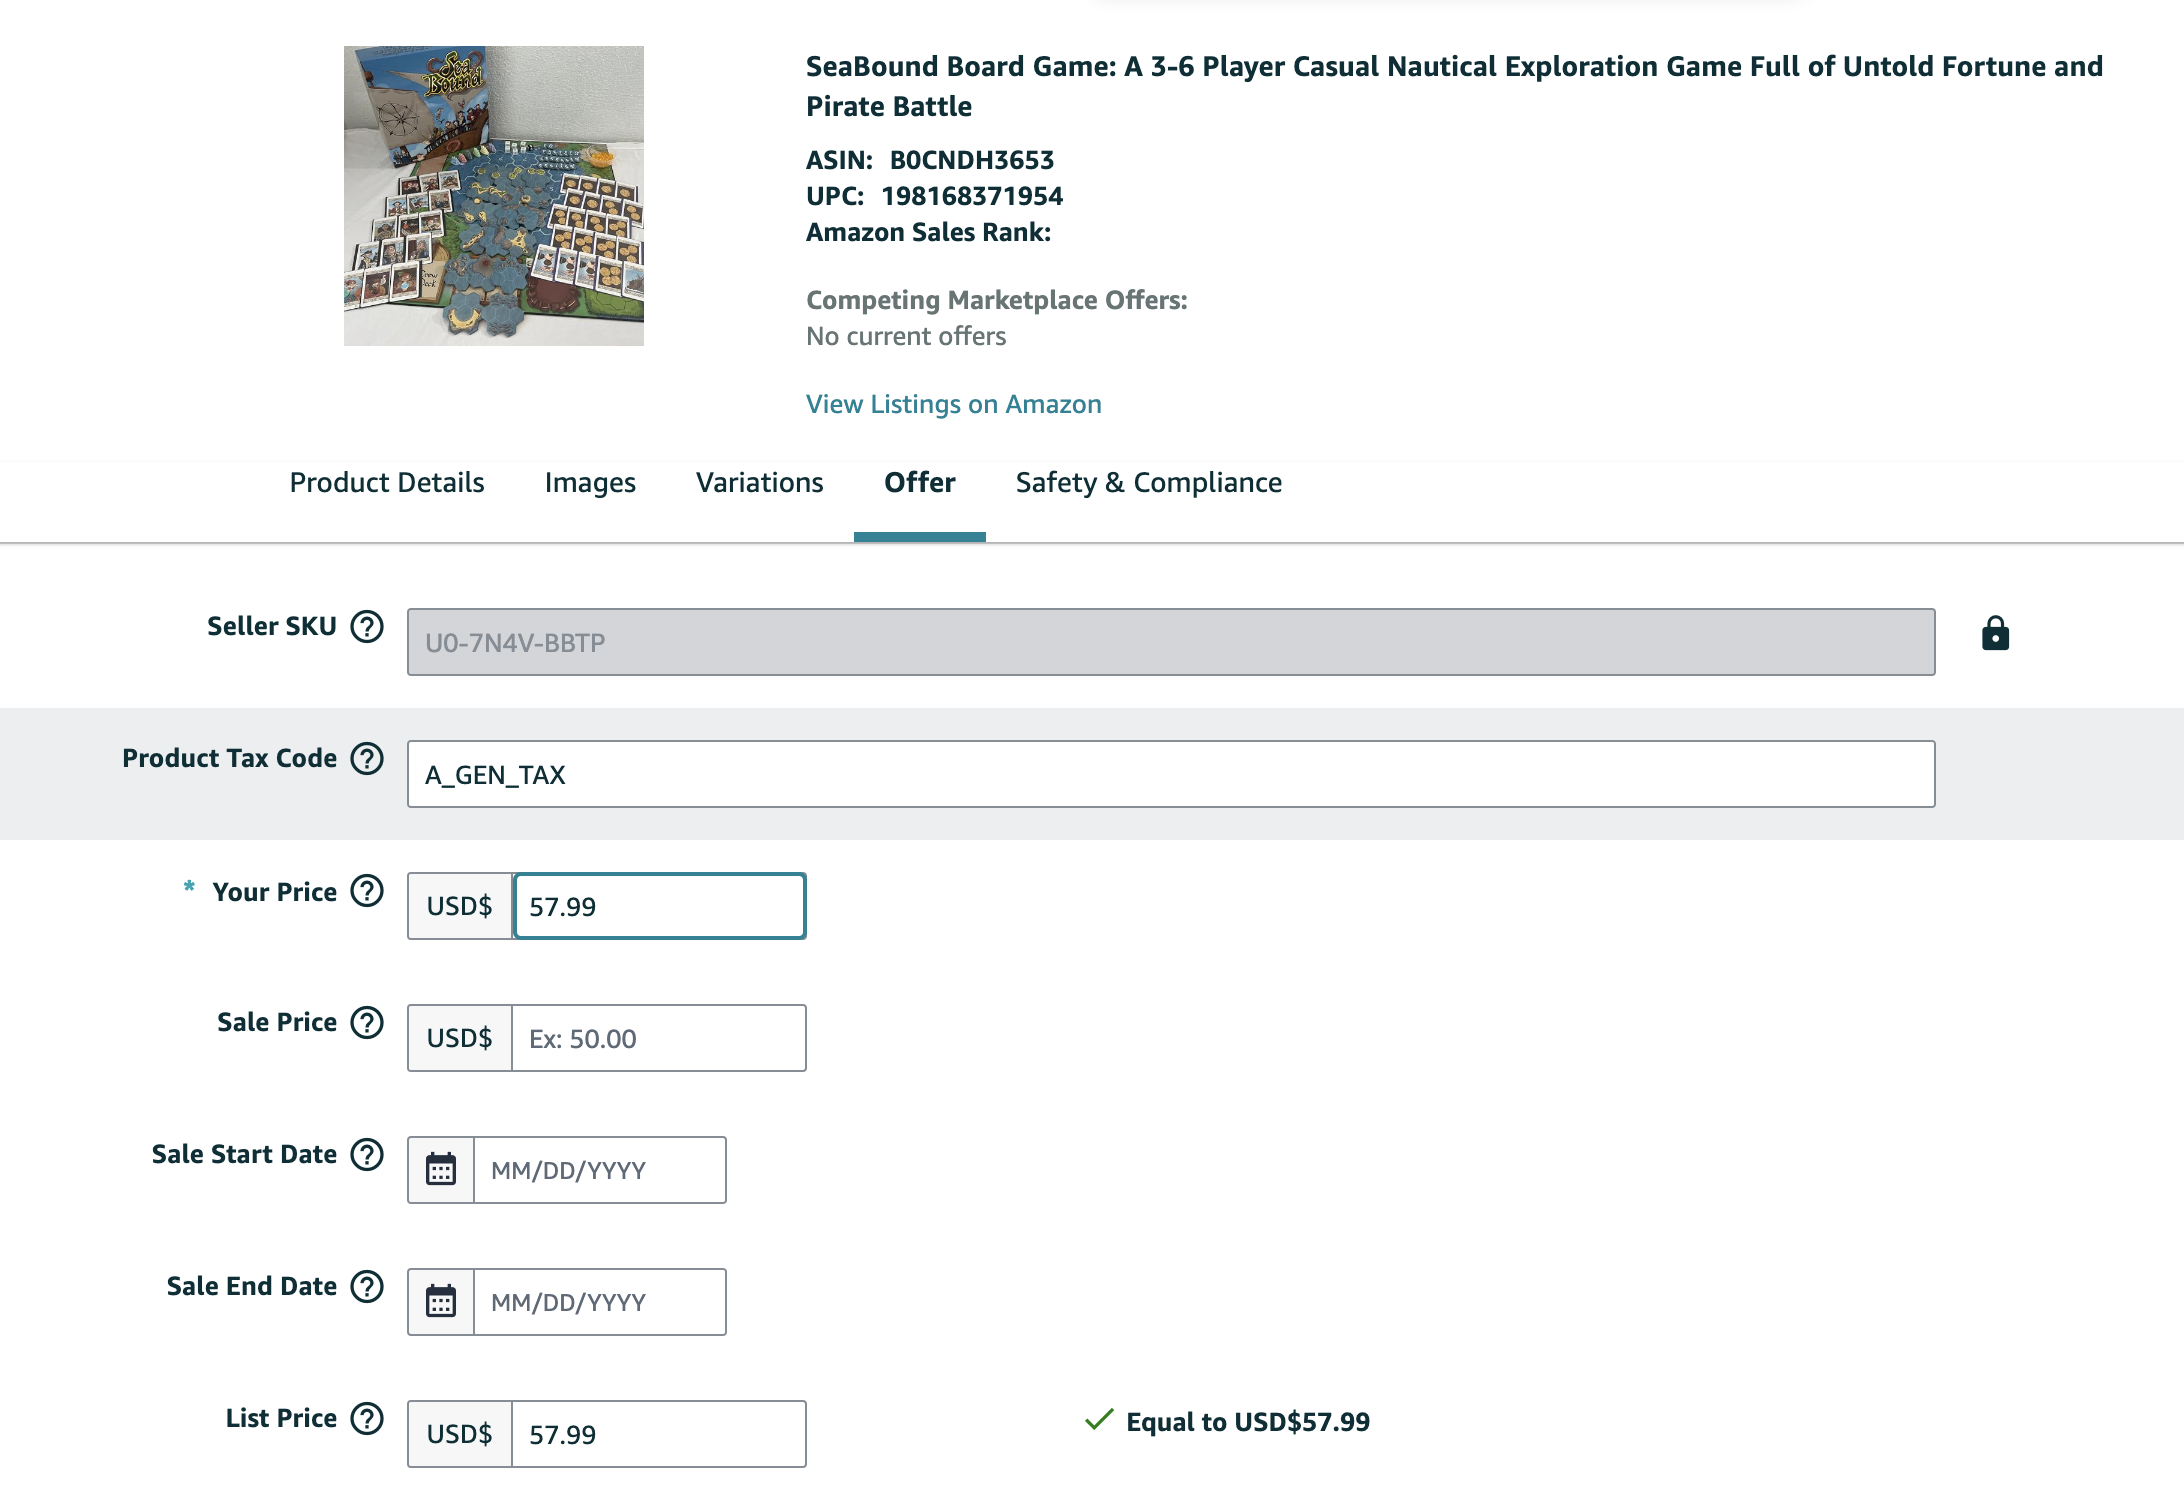Open Seller SKU help icon
The image size is (2184, 1502).
pyautogui.click(x=367, y=626)
